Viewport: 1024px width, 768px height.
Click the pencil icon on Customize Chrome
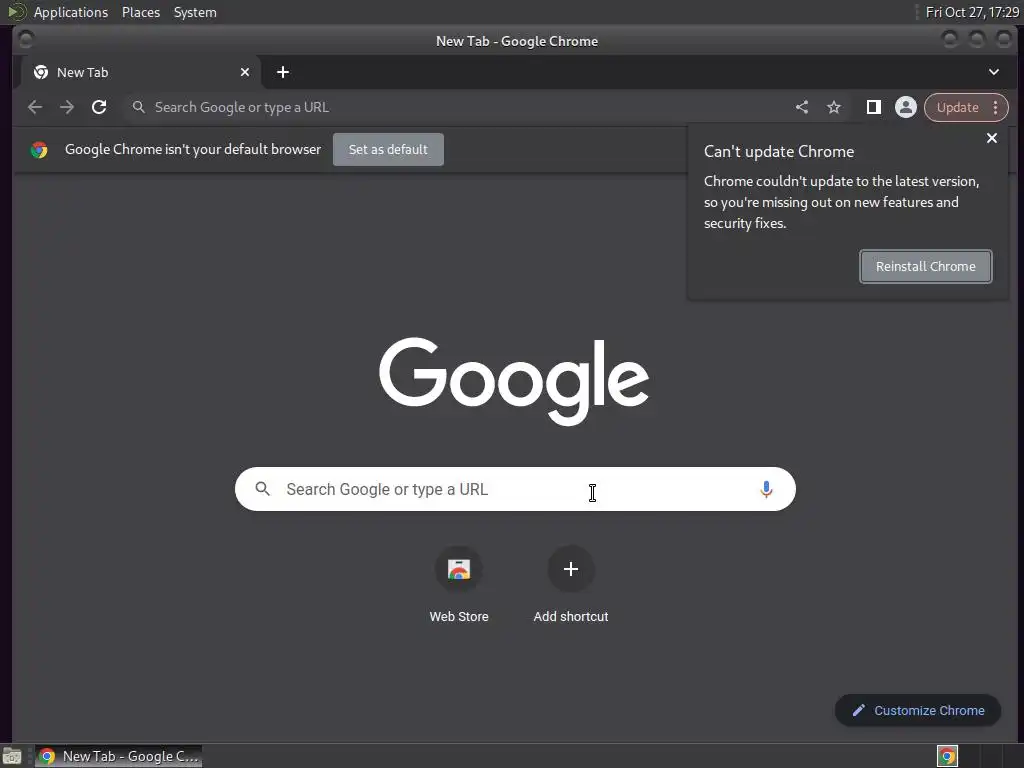click(x=859, y=711)
